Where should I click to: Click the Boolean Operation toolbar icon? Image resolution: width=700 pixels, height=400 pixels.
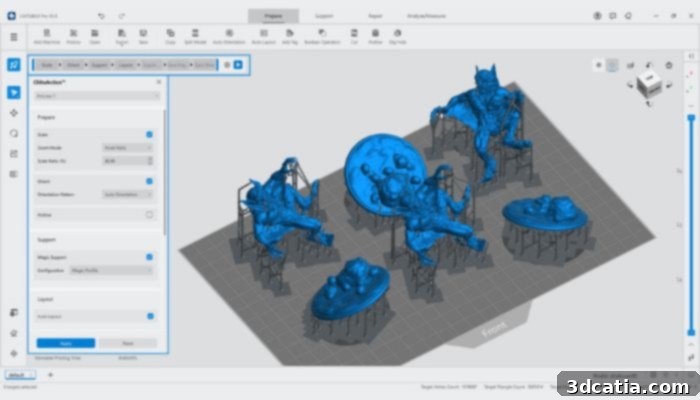tap(322, 36)
